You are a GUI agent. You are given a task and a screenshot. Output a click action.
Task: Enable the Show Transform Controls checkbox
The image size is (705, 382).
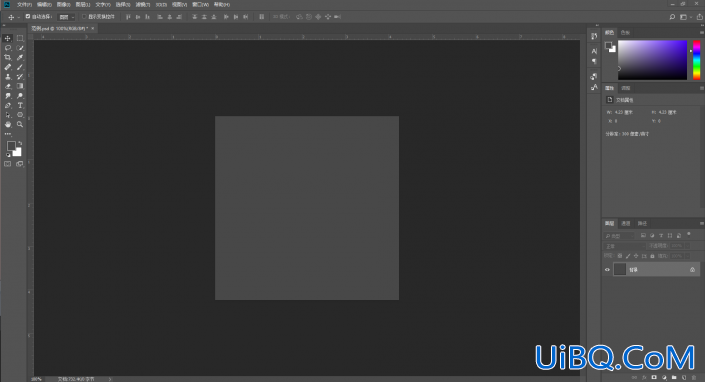tap(84, 17)
